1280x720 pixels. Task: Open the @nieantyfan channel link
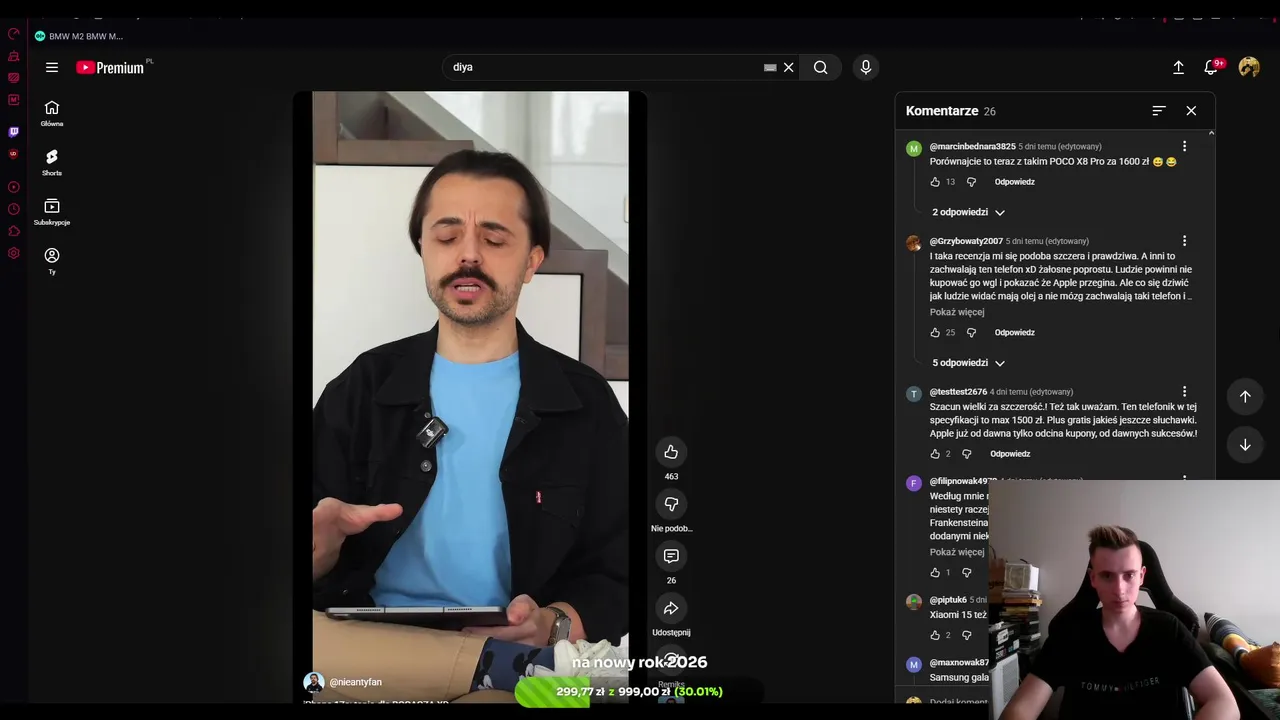[x=356, y=682]
